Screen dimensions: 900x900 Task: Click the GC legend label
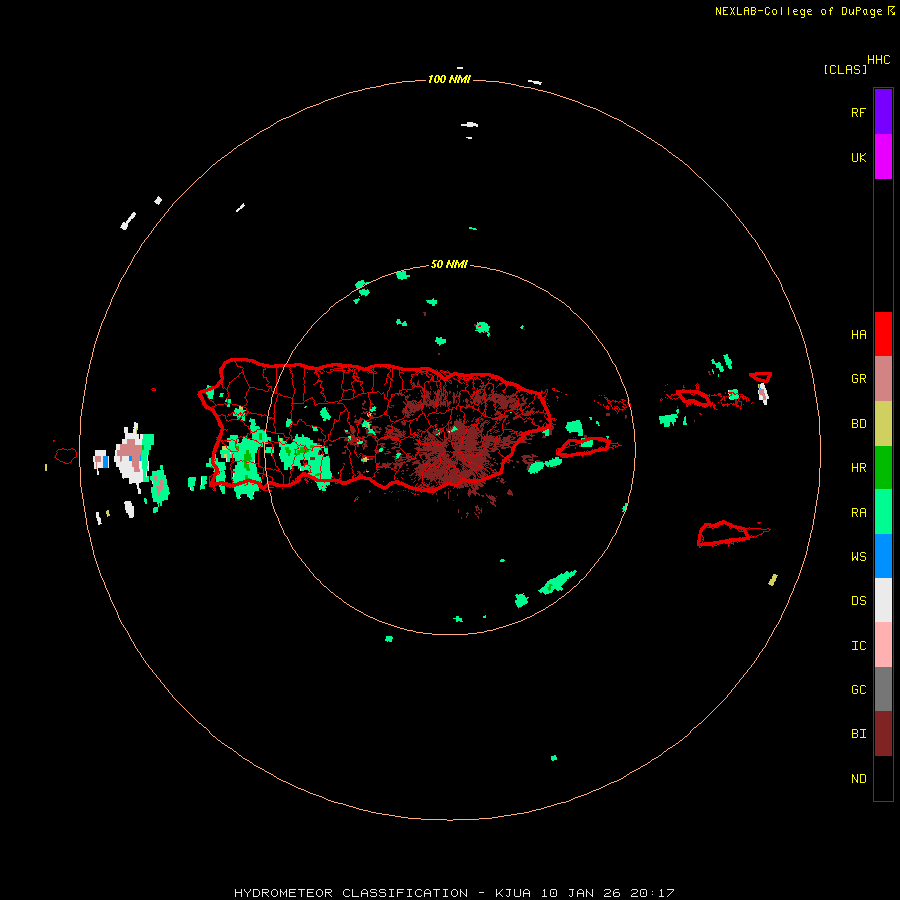[x=858, y=690]
